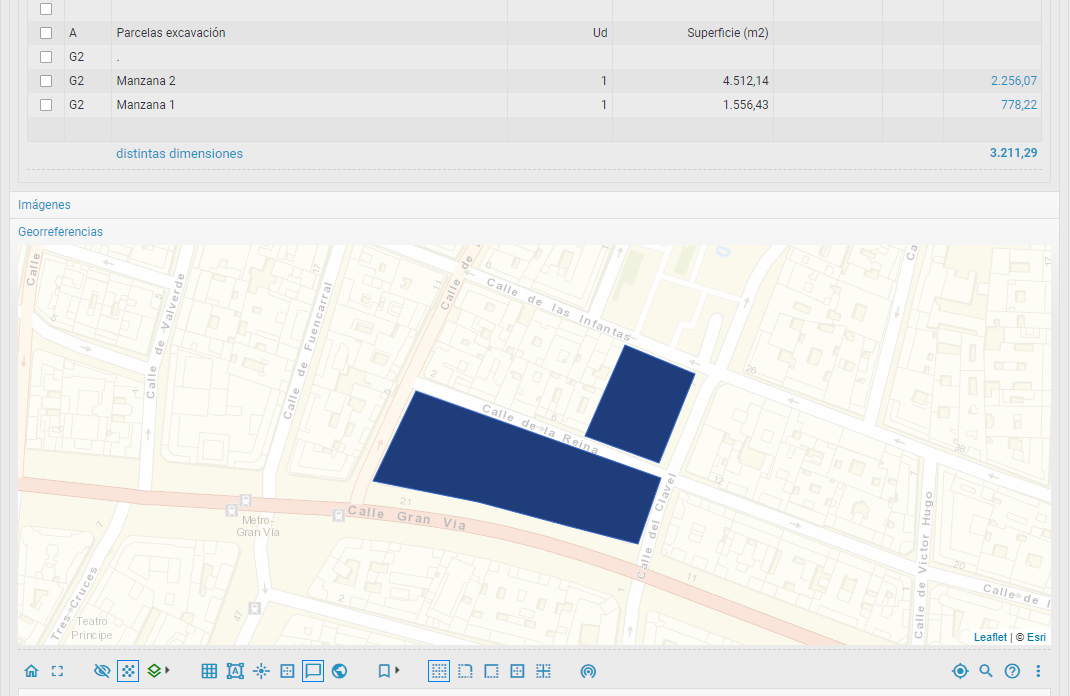Toggle the crossed-out eye visibility icon
Image resolution: width=1070 pixels, height=696 pixels.
[101, 671]
